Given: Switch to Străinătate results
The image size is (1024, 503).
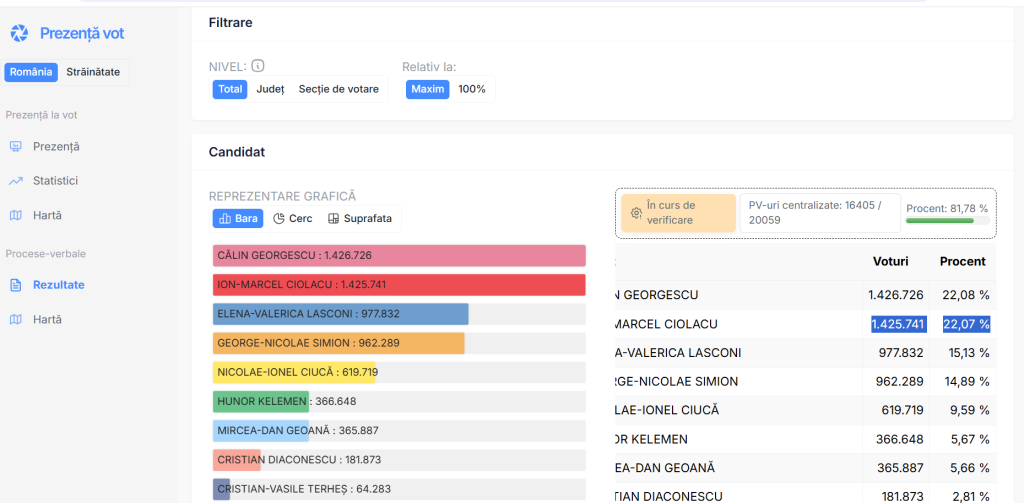Looking at the screenshot, I should [x=93, y=72].
